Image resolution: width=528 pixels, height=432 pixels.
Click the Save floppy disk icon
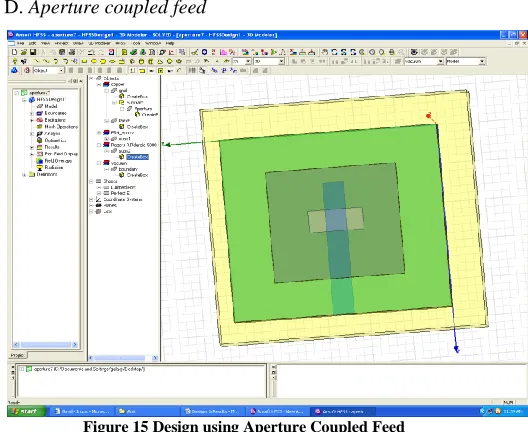(x=33, y=52)
